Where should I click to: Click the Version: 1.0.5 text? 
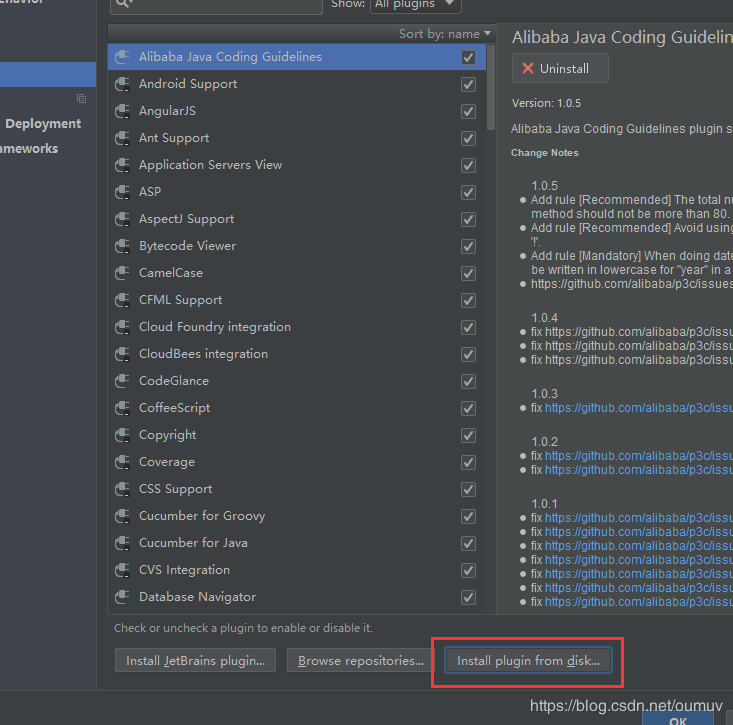pyautogui.click(x=546, y=103)
